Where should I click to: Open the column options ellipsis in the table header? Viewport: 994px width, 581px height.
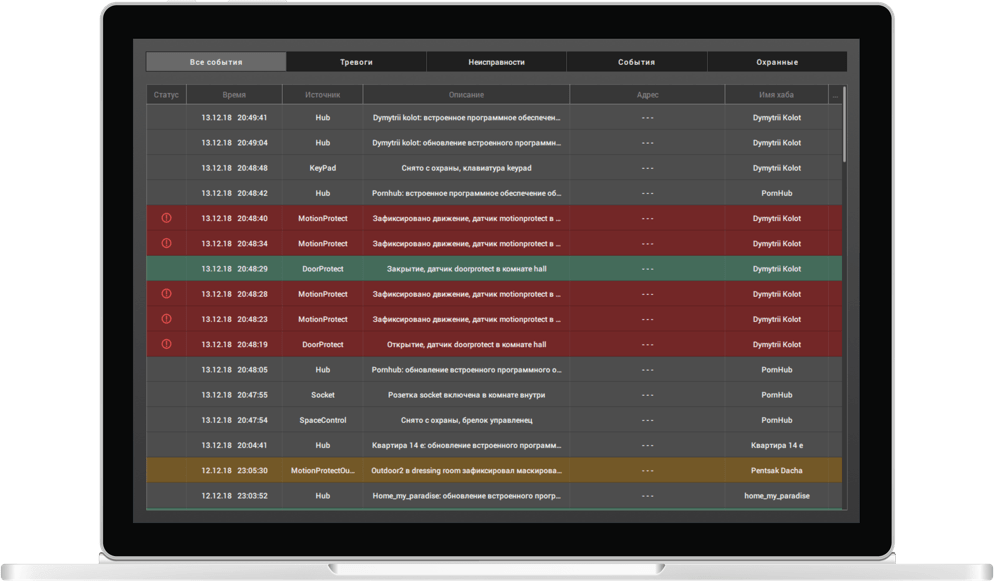pyautogui.click(x=835, y=95)
